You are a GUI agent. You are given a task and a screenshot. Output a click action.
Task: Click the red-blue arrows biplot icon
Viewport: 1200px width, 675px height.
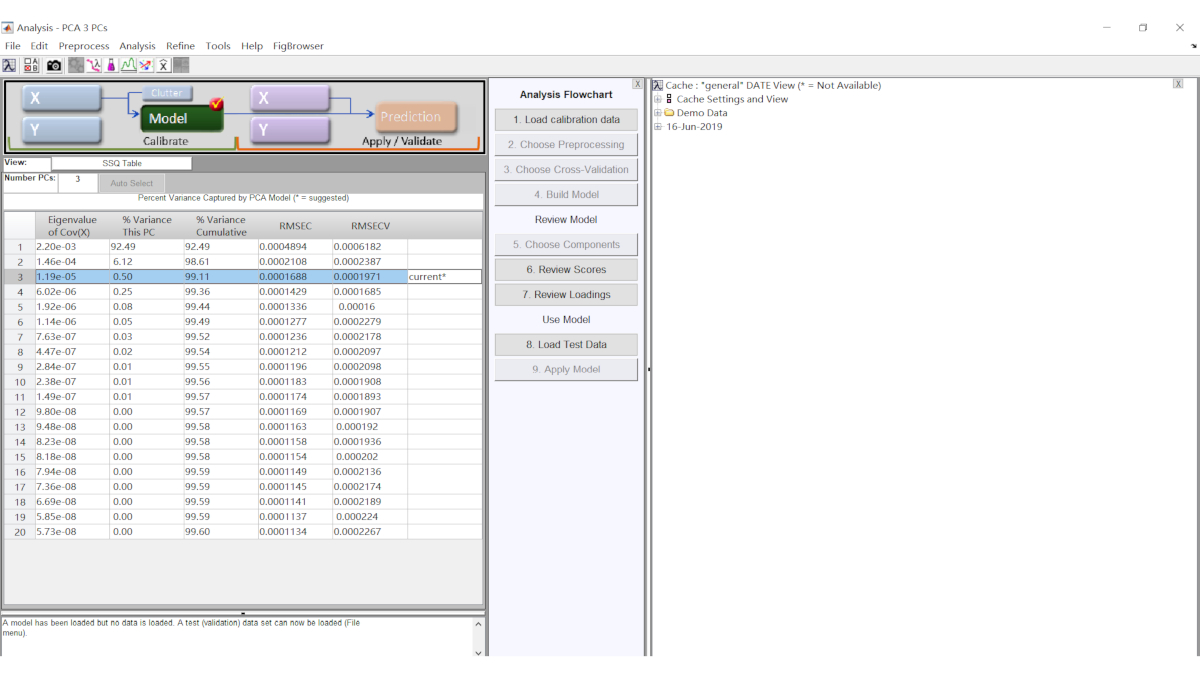(146, 65)
